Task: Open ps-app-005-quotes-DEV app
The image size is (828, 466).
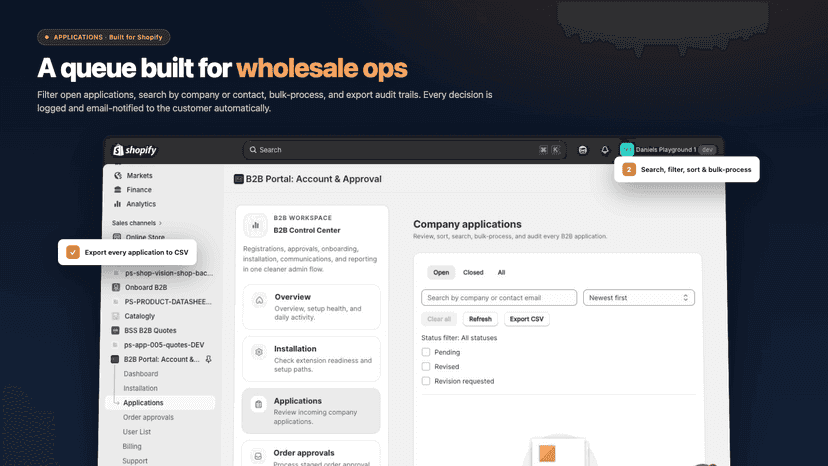Action: (x=164, y=345)
